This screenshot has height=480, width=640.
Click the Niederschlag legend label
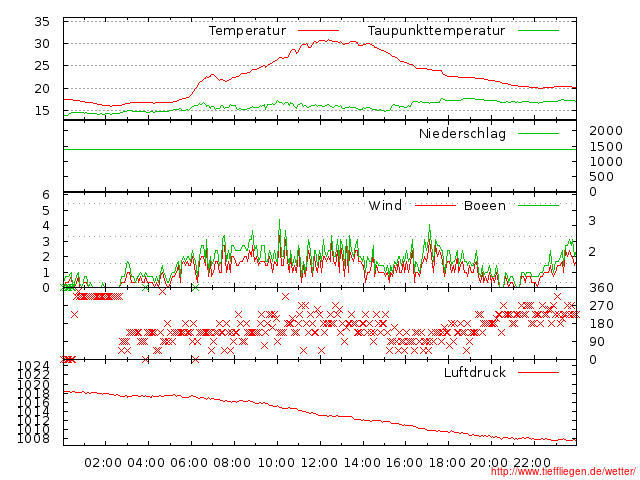(x=462, y=133)
